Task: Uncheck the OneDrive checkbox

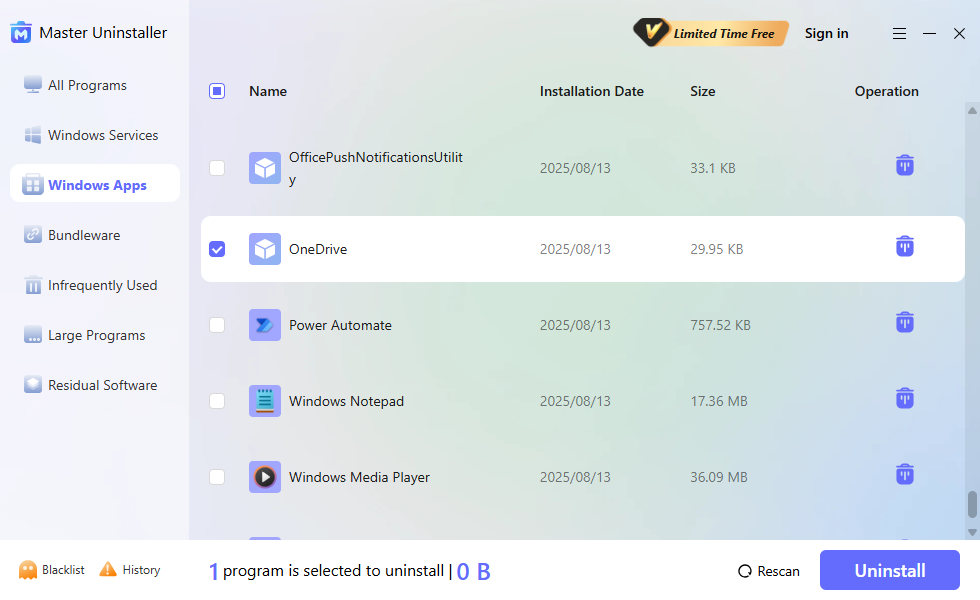Action: click(x=217, y=249)
